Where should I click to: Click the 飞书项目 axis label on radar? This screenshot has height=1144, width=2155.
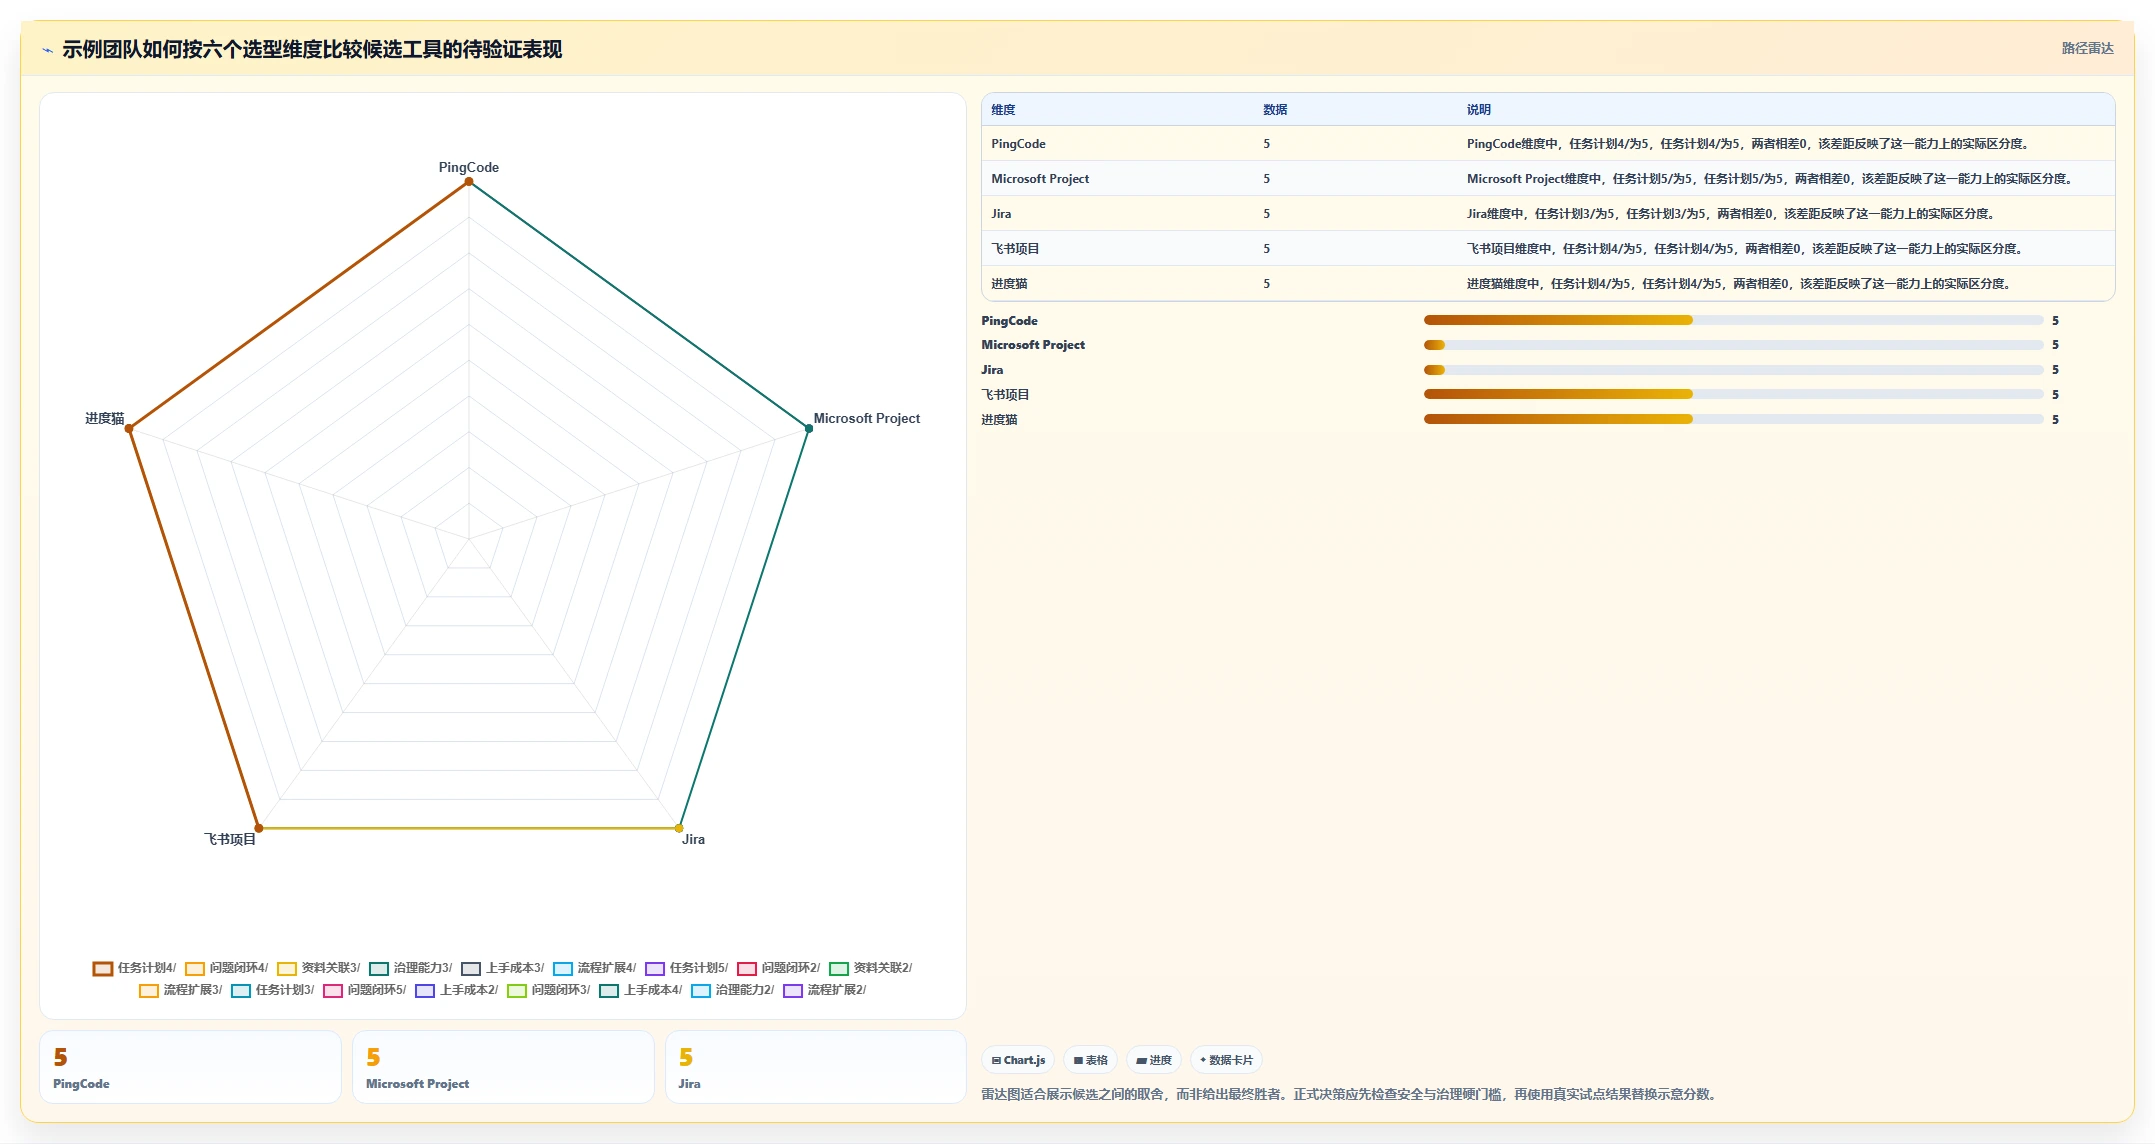pos(230,839)
